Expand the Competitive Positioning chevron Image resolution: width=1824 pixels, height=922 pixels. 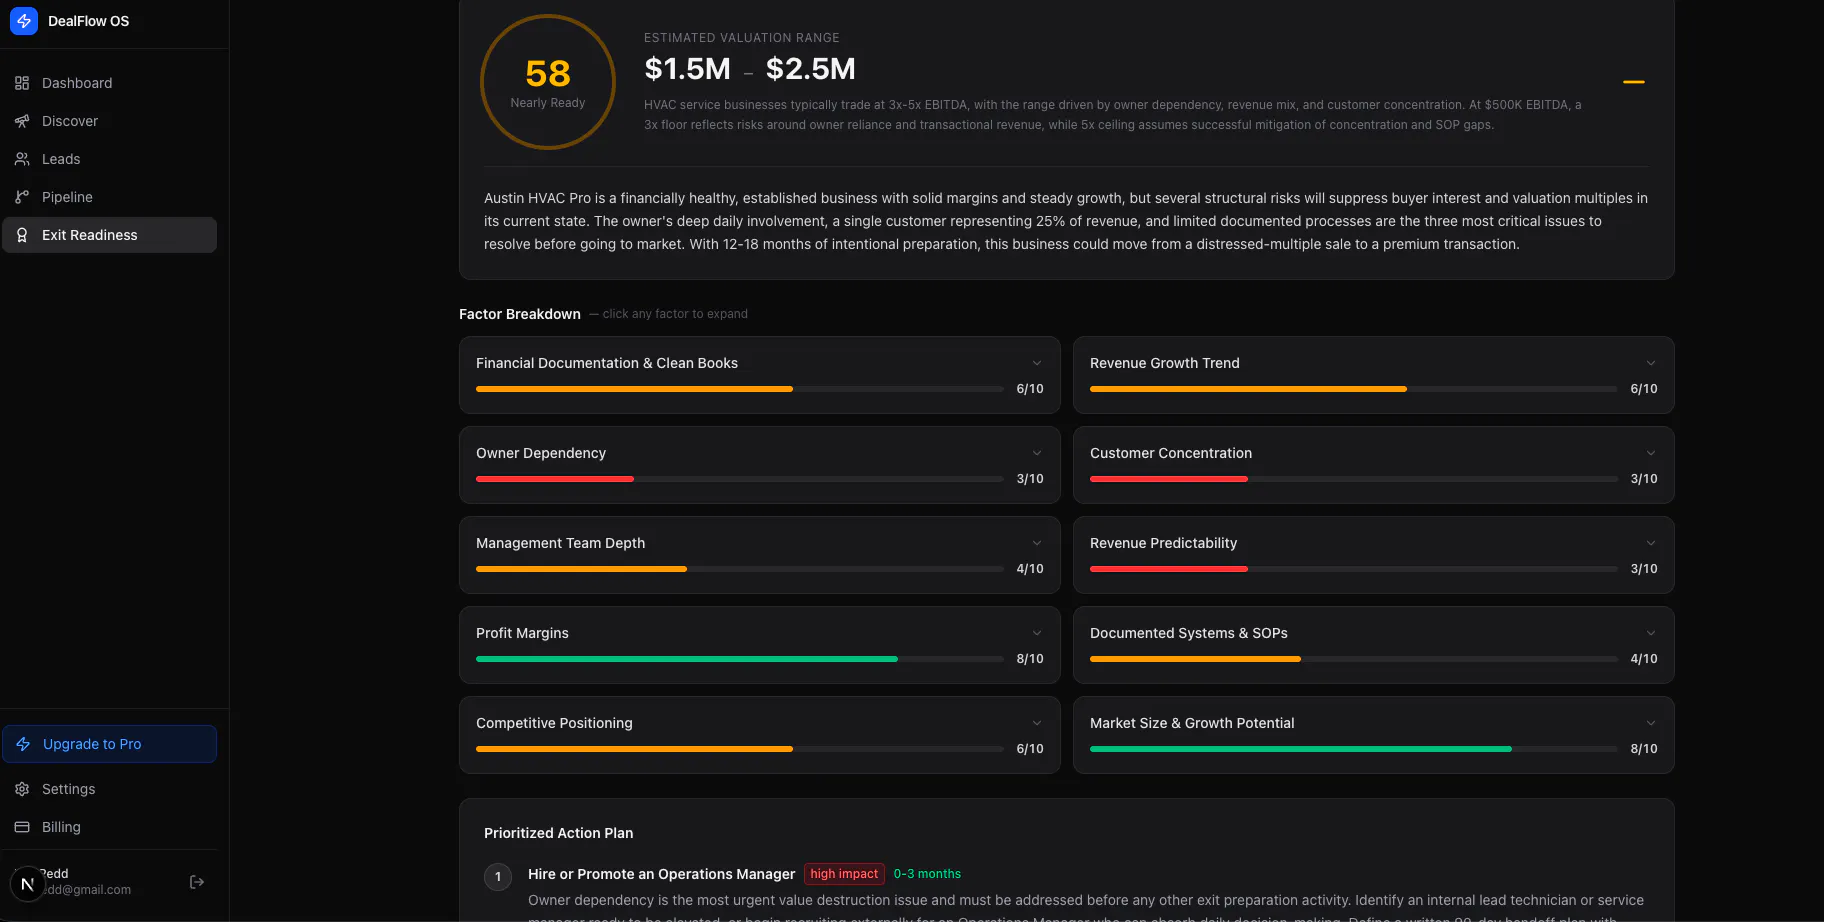(1037, 723)
